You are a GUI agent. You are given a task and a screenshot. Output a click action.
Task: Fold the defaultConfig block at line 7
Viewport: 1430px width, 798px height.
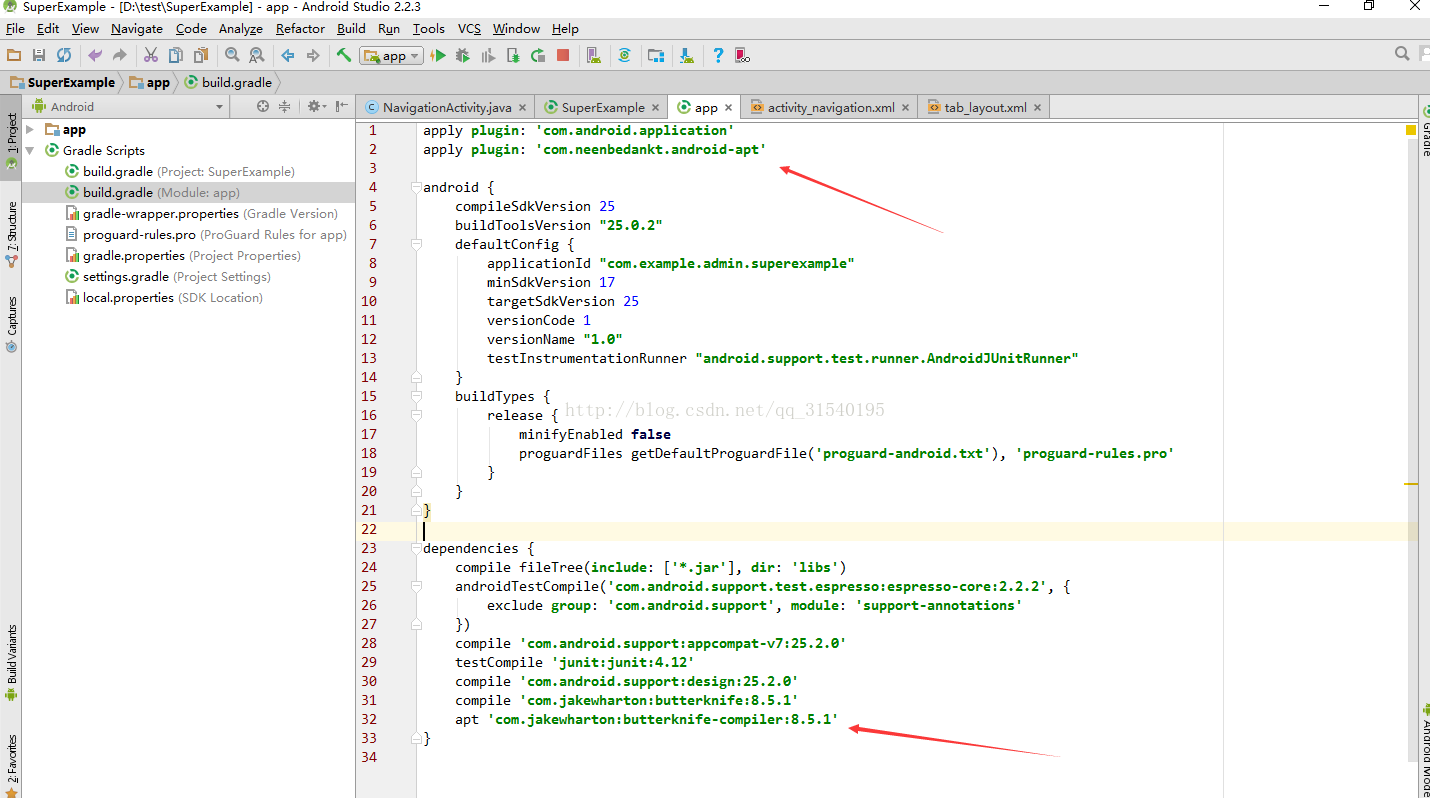coord(416,244)
